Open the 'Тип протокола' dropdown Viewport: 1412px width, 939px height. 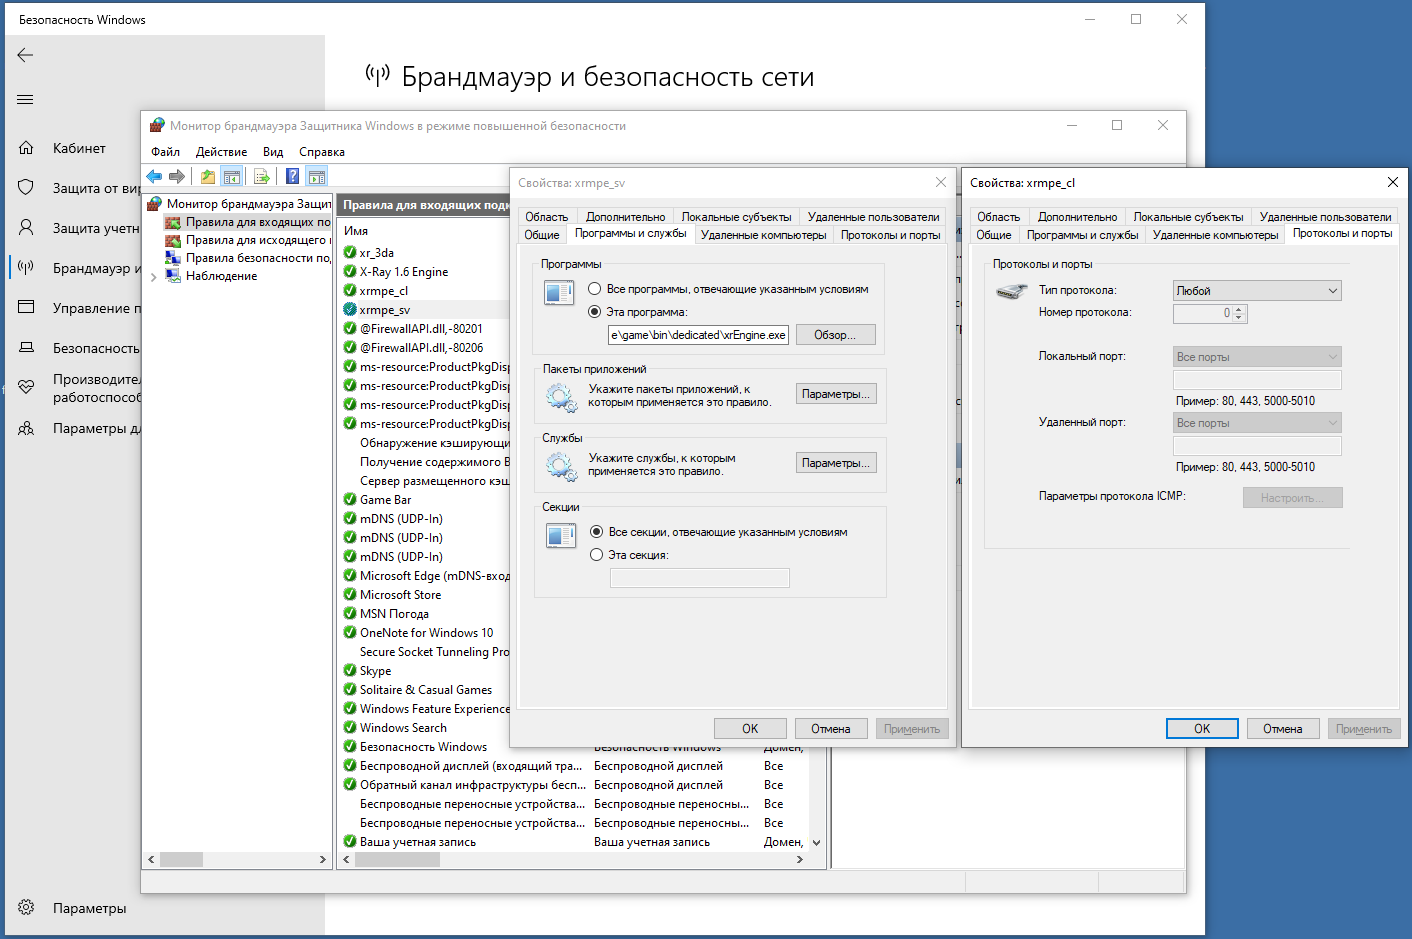tap(1256, 291)
